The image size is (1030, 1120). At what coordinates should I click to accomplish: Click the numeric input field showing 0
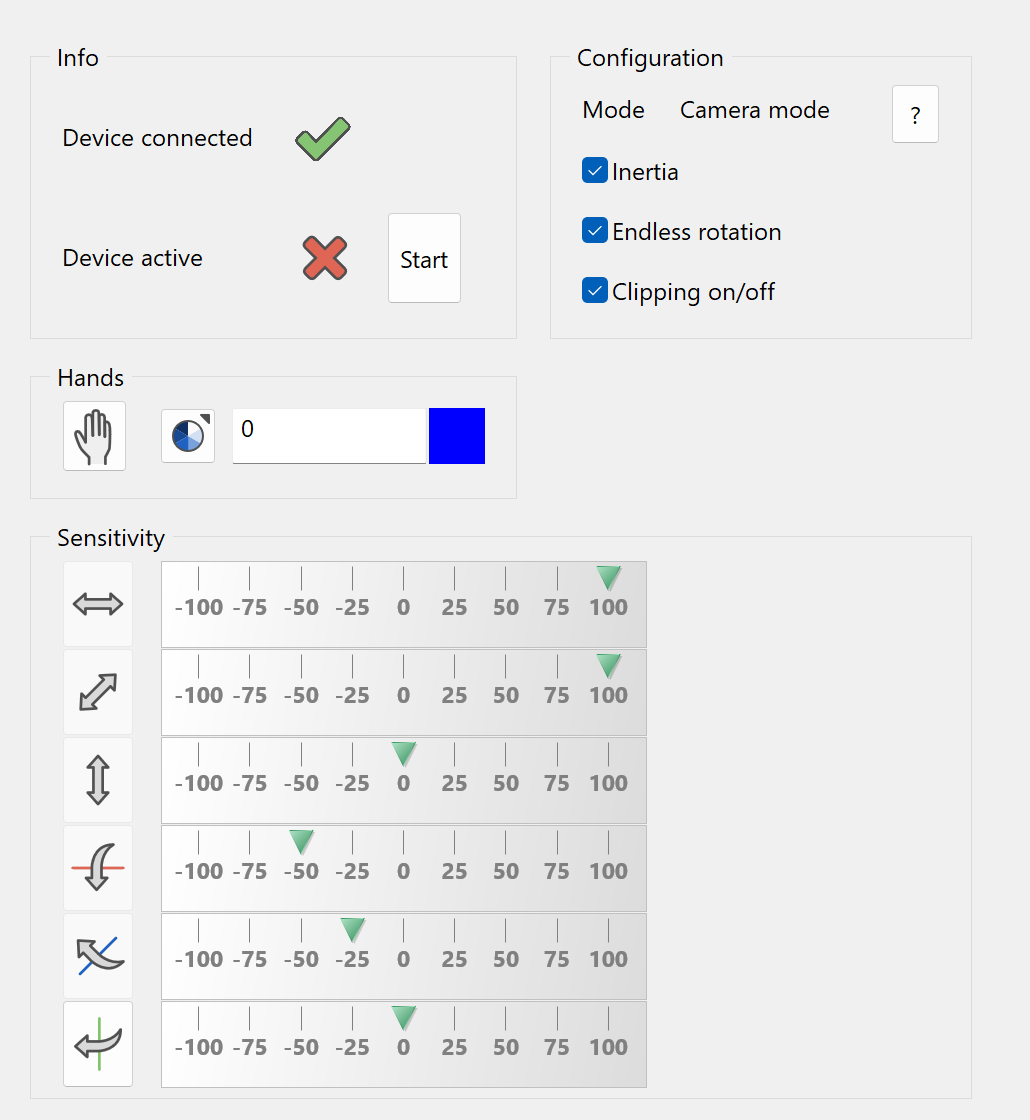pos(329,435)
